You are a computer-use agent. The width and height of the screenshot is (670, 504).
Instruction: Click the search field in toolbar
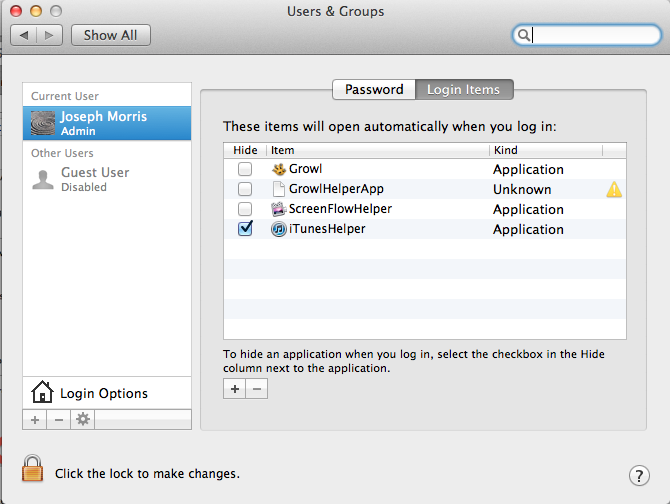pos(590,35)
